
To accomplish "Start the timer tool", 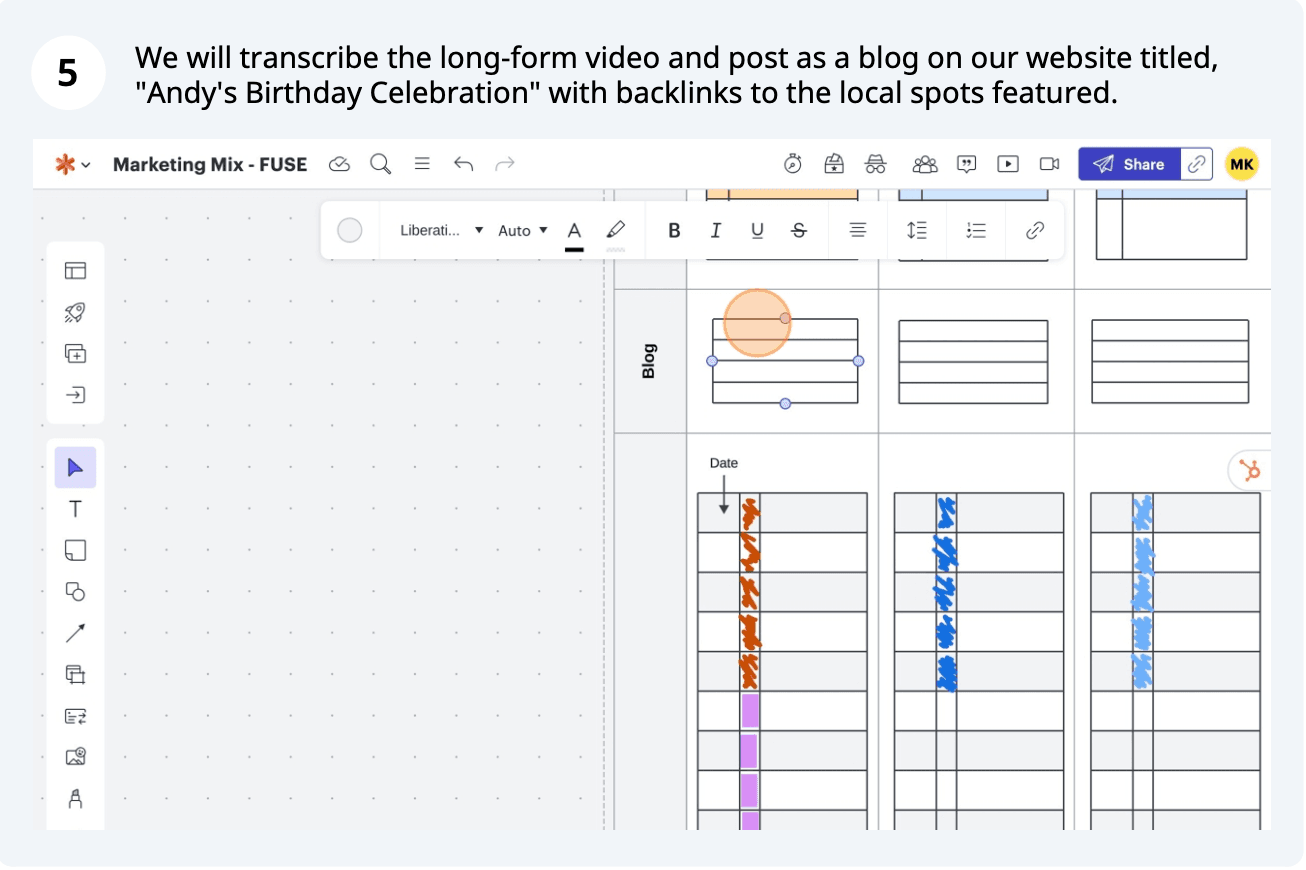I will (793, 164).
